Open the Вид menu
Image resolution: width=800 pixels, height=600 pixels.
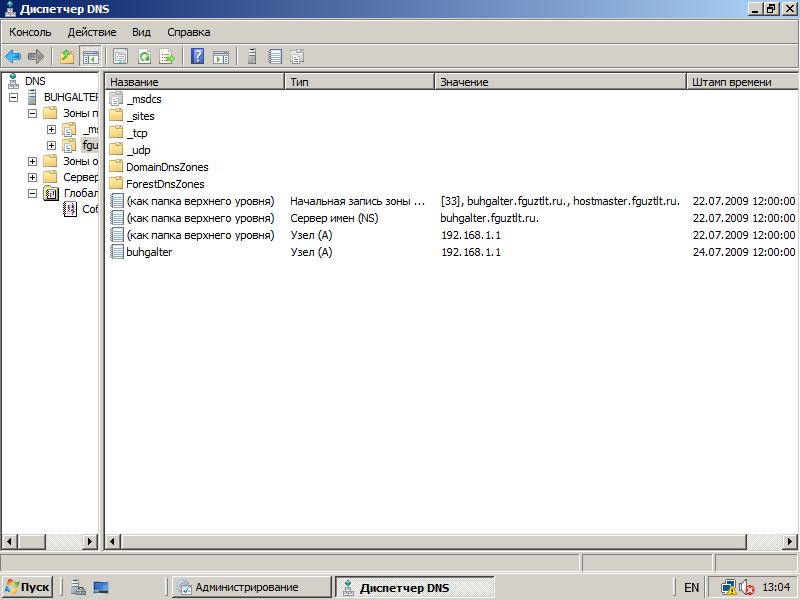pos(142,32)
